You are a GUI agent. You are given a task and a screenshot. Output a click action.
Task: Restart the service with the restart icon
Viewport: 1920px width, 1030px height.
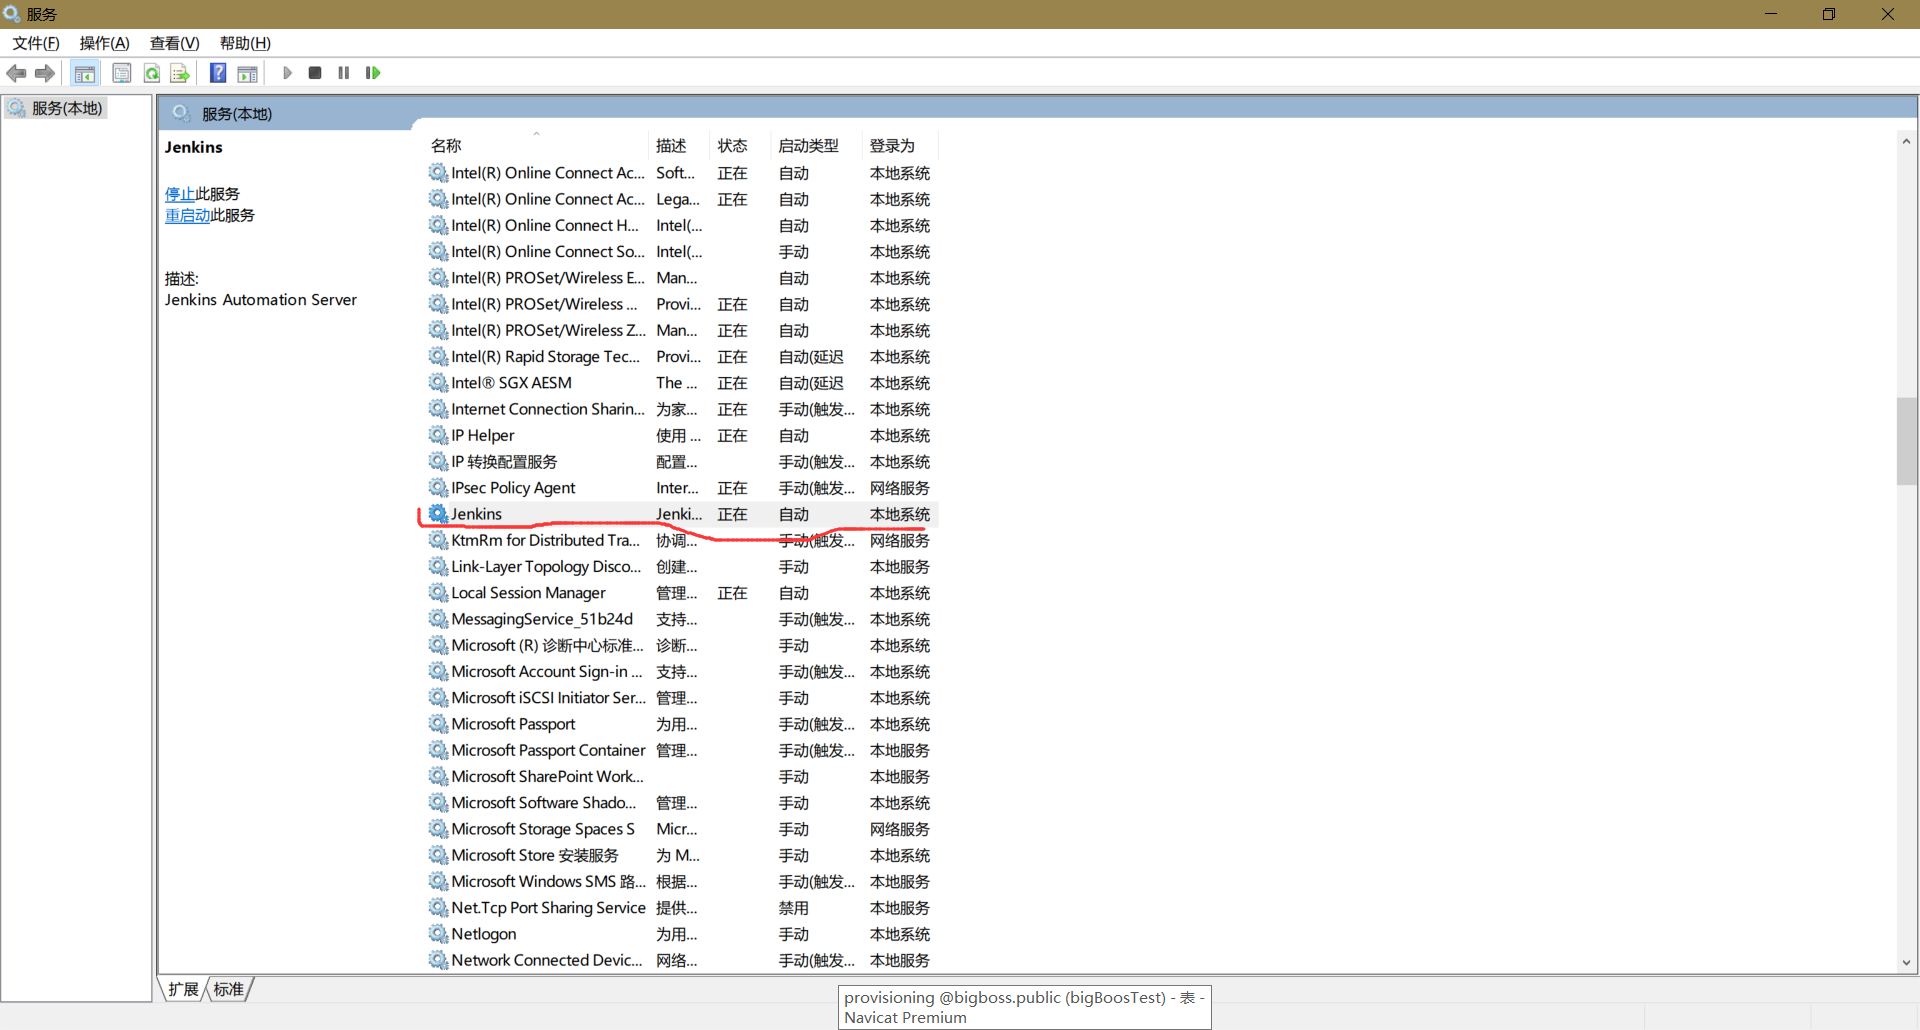(373, 73)
